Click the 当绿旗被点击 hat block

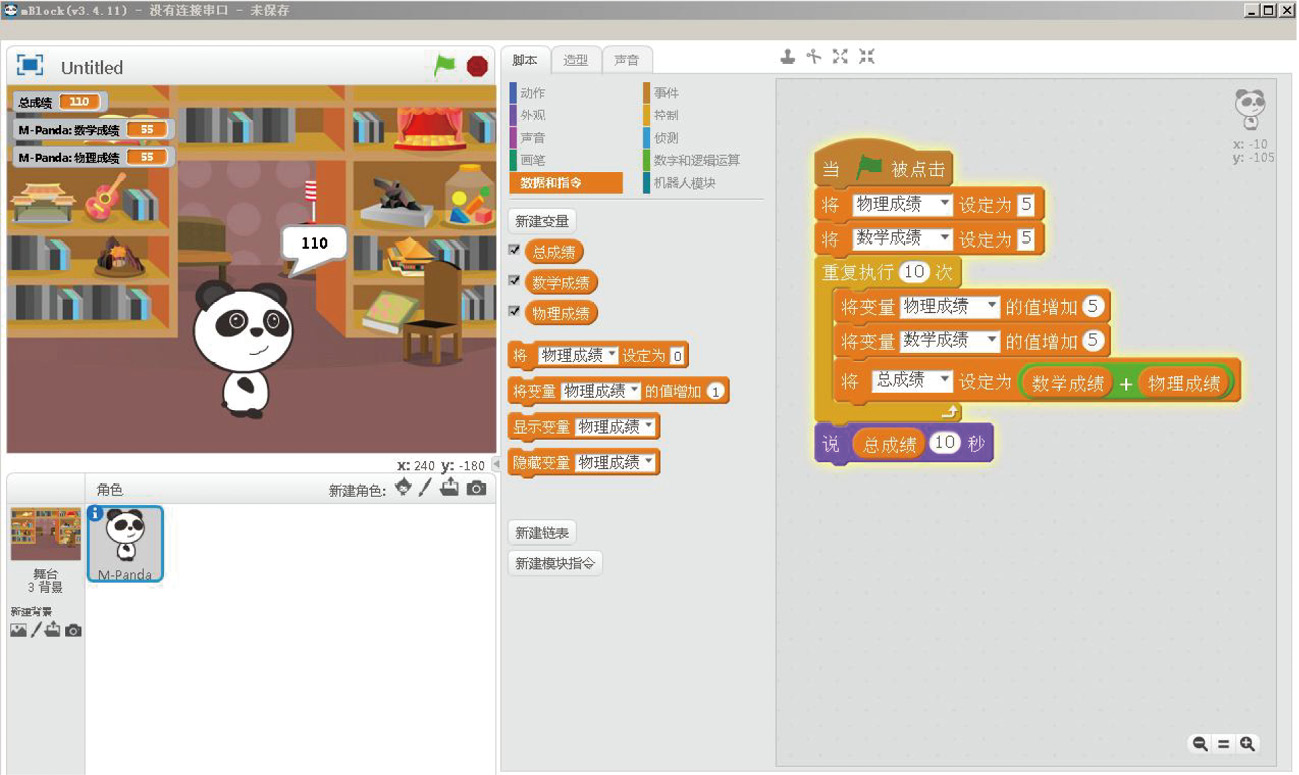(884, 165)
